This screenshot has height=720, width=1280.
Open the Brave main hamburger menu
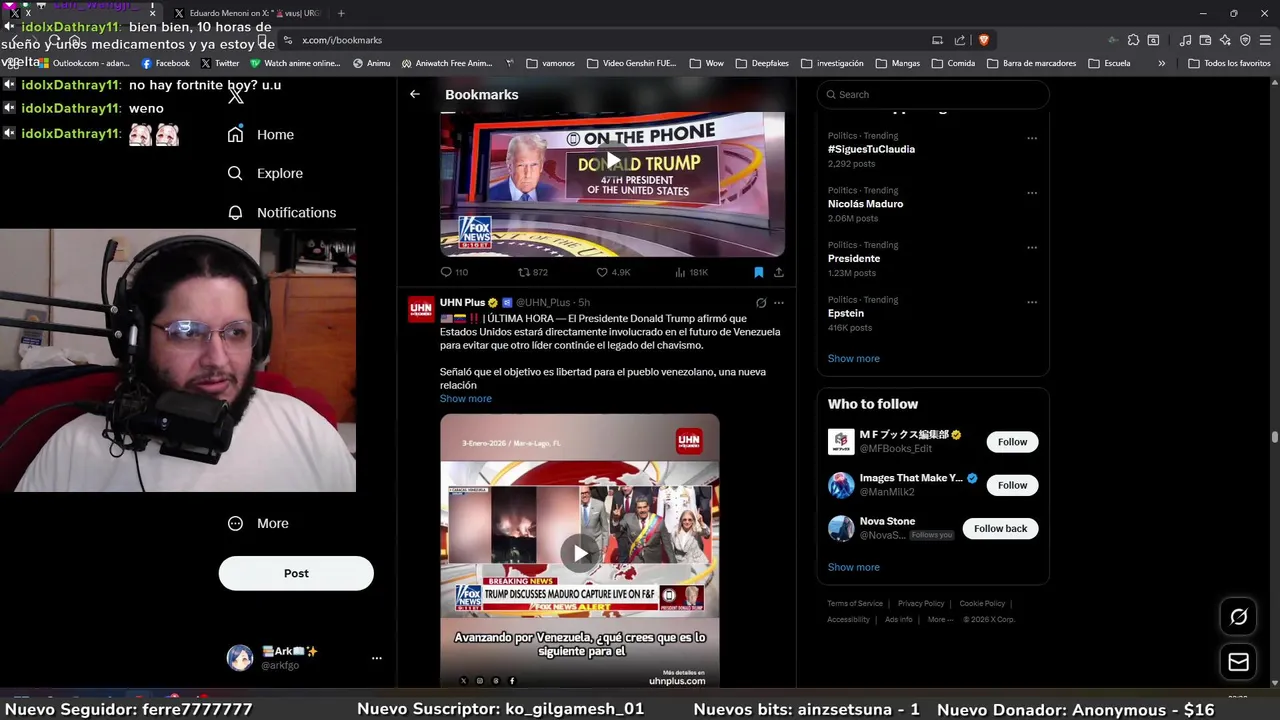1265,40
